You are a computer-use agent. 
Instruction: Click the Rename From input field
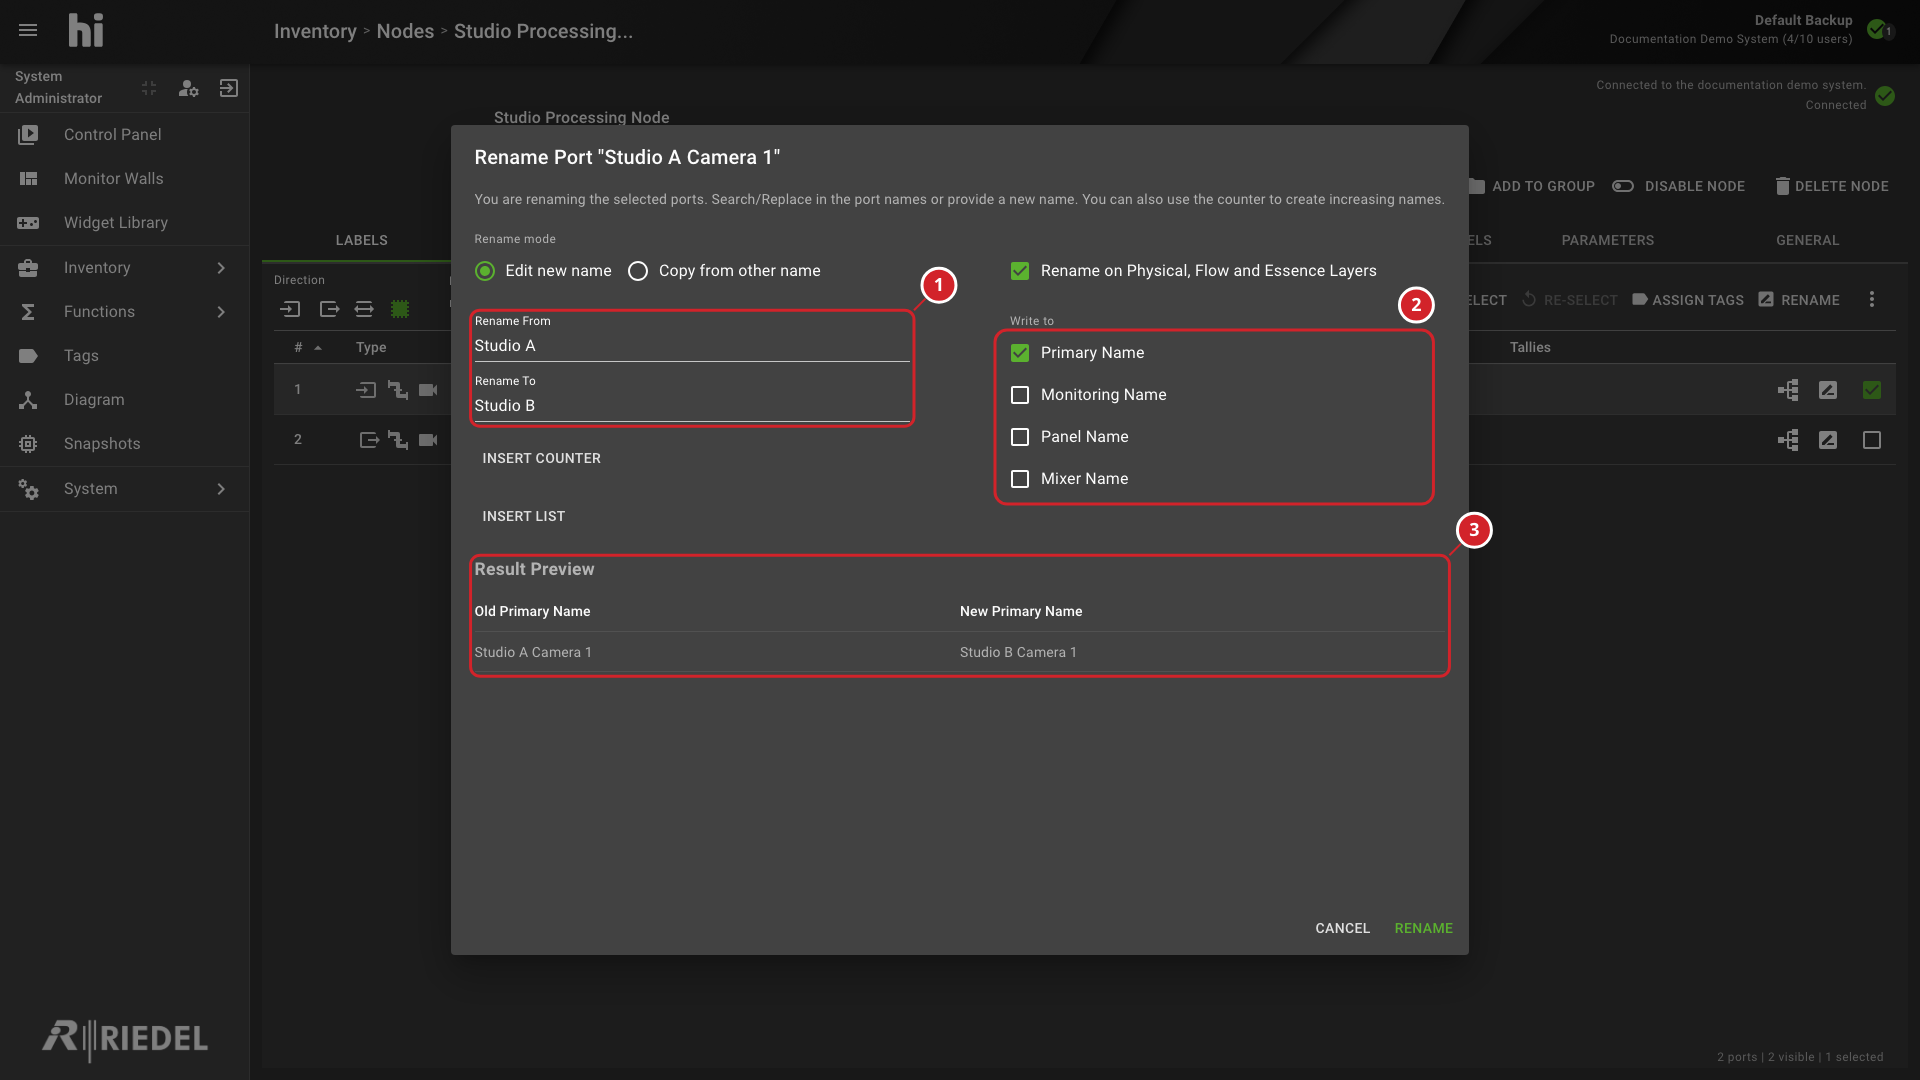[692, 345]
